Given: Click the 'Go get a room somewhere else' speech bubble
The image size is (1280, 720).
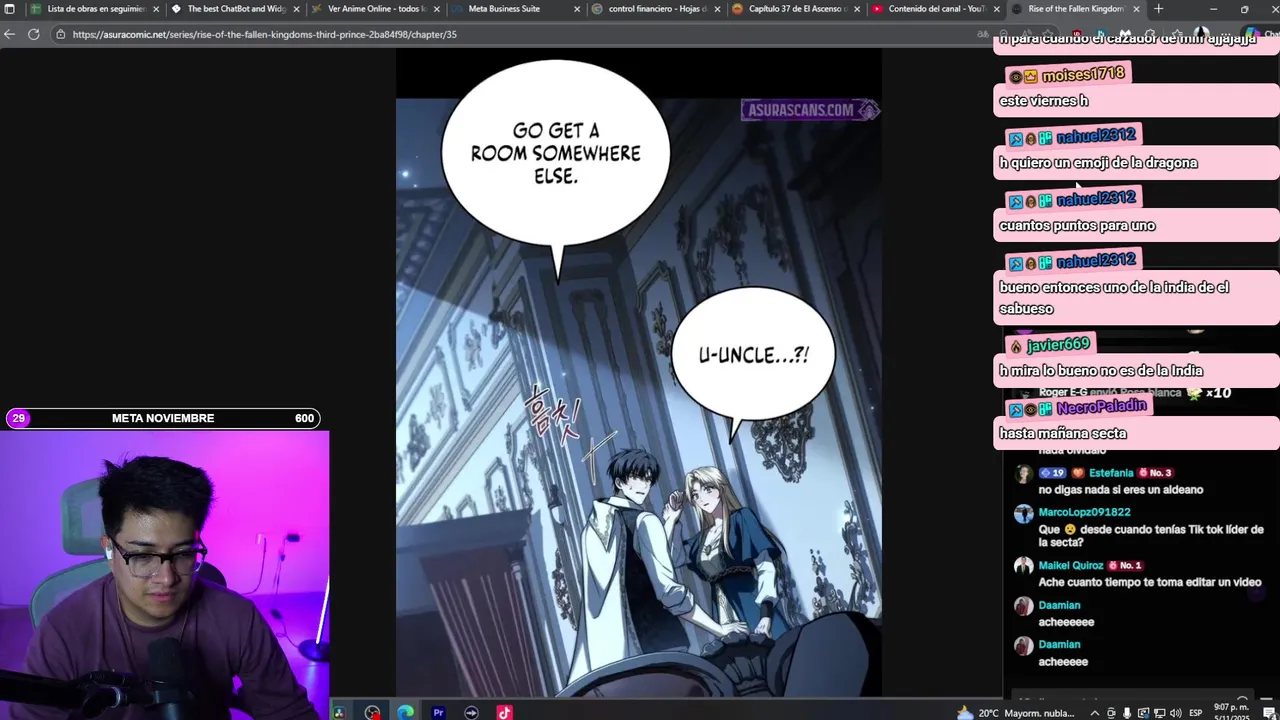Looking at the screenshot, I should coord(555,153).
